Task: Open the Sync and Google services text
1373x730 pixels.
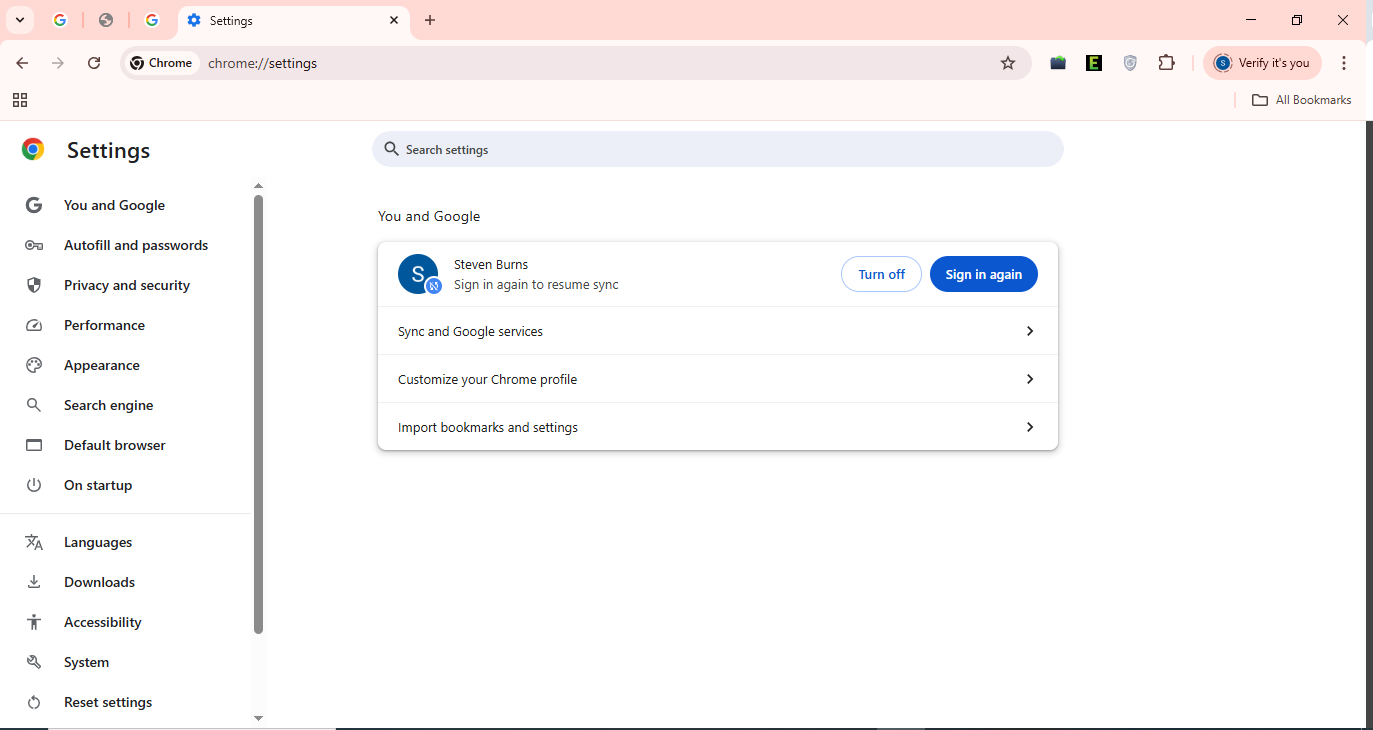Action: point(470,331)
